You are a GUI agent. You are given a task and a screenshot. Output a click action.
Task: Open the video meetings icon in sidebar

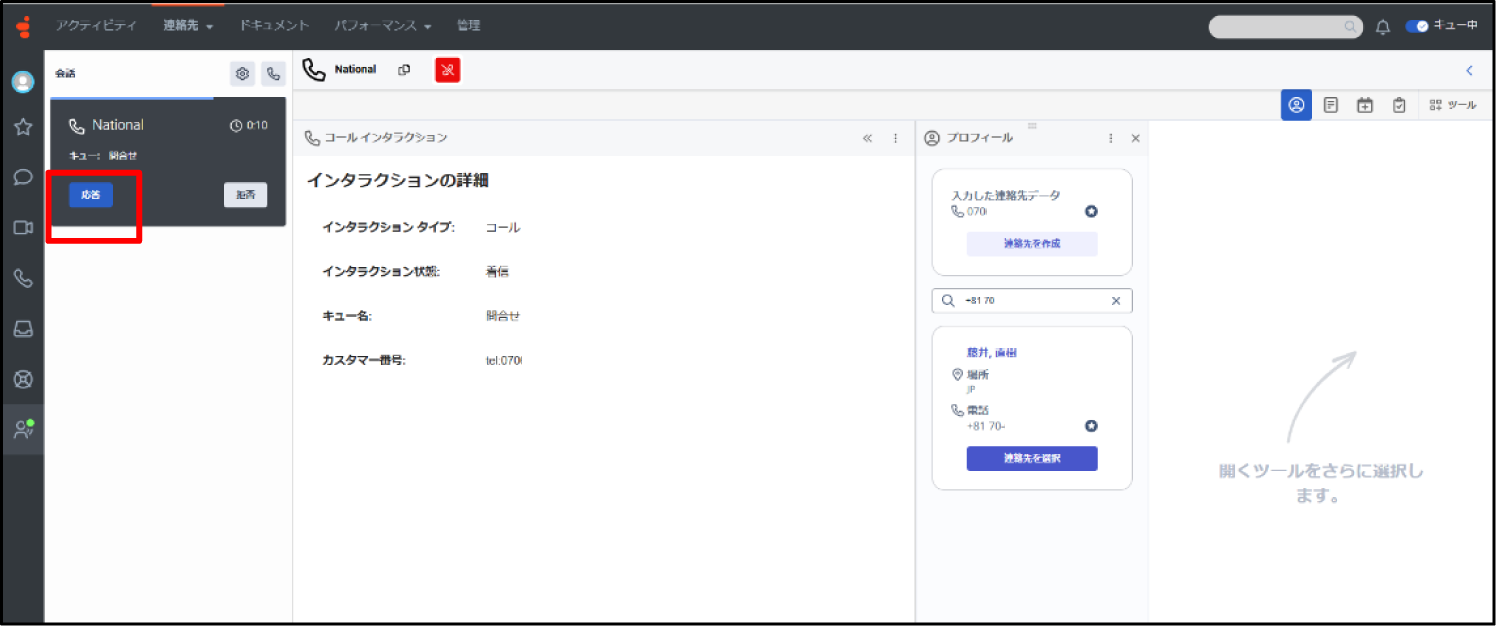22,227
